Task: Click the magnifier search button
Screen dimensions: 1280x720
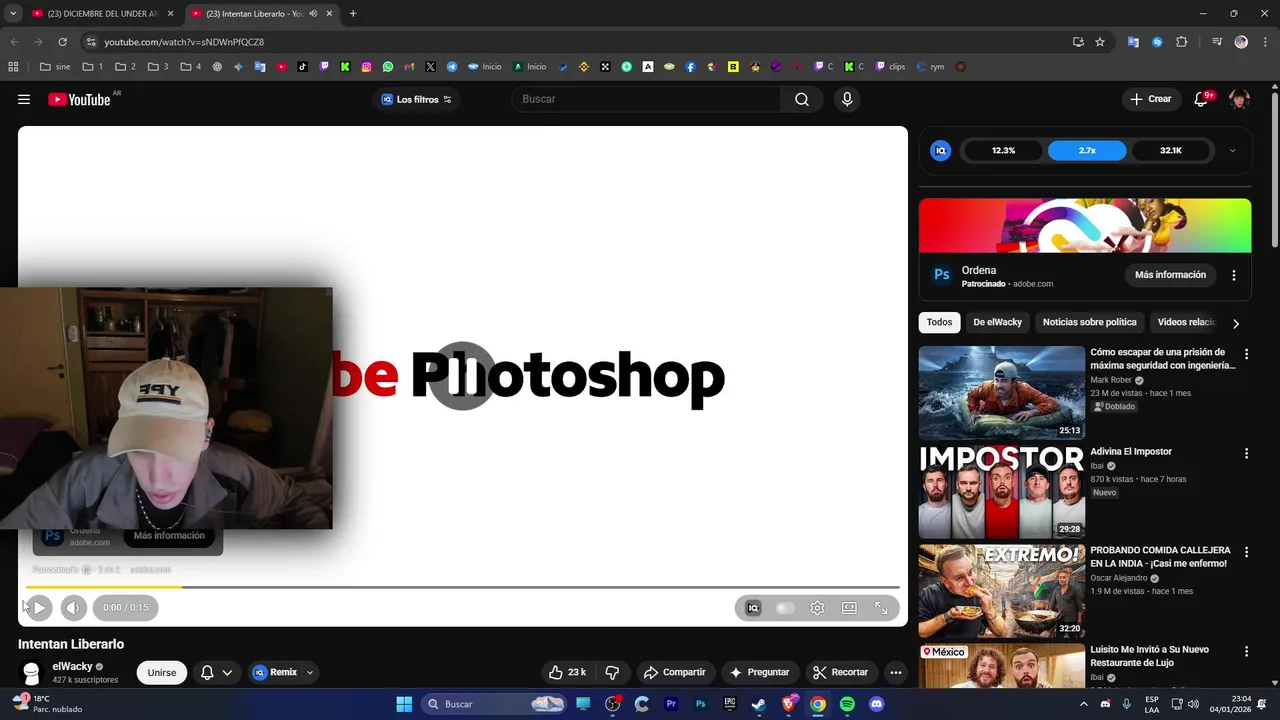Action: click(801, 99)
